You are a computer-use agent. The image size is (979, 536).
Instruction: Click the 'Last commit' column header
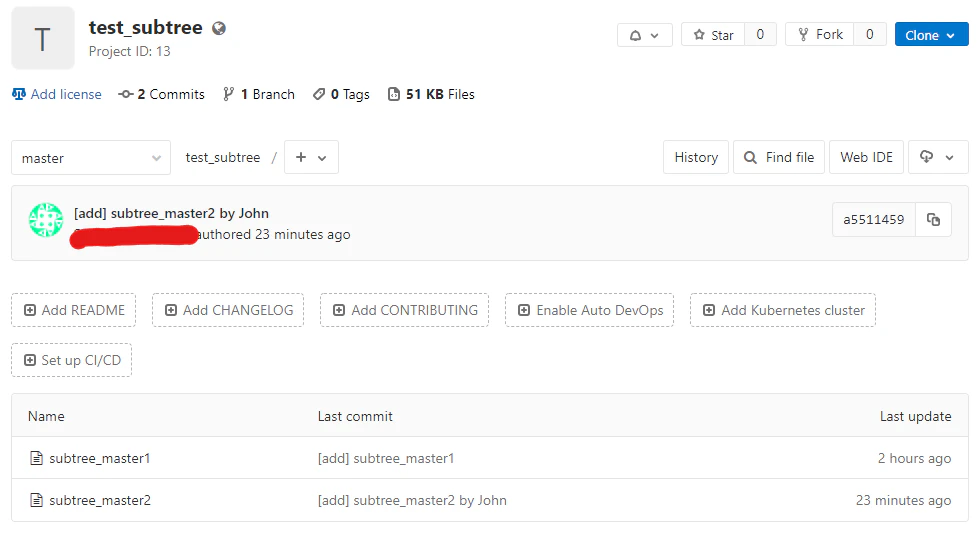355,416
